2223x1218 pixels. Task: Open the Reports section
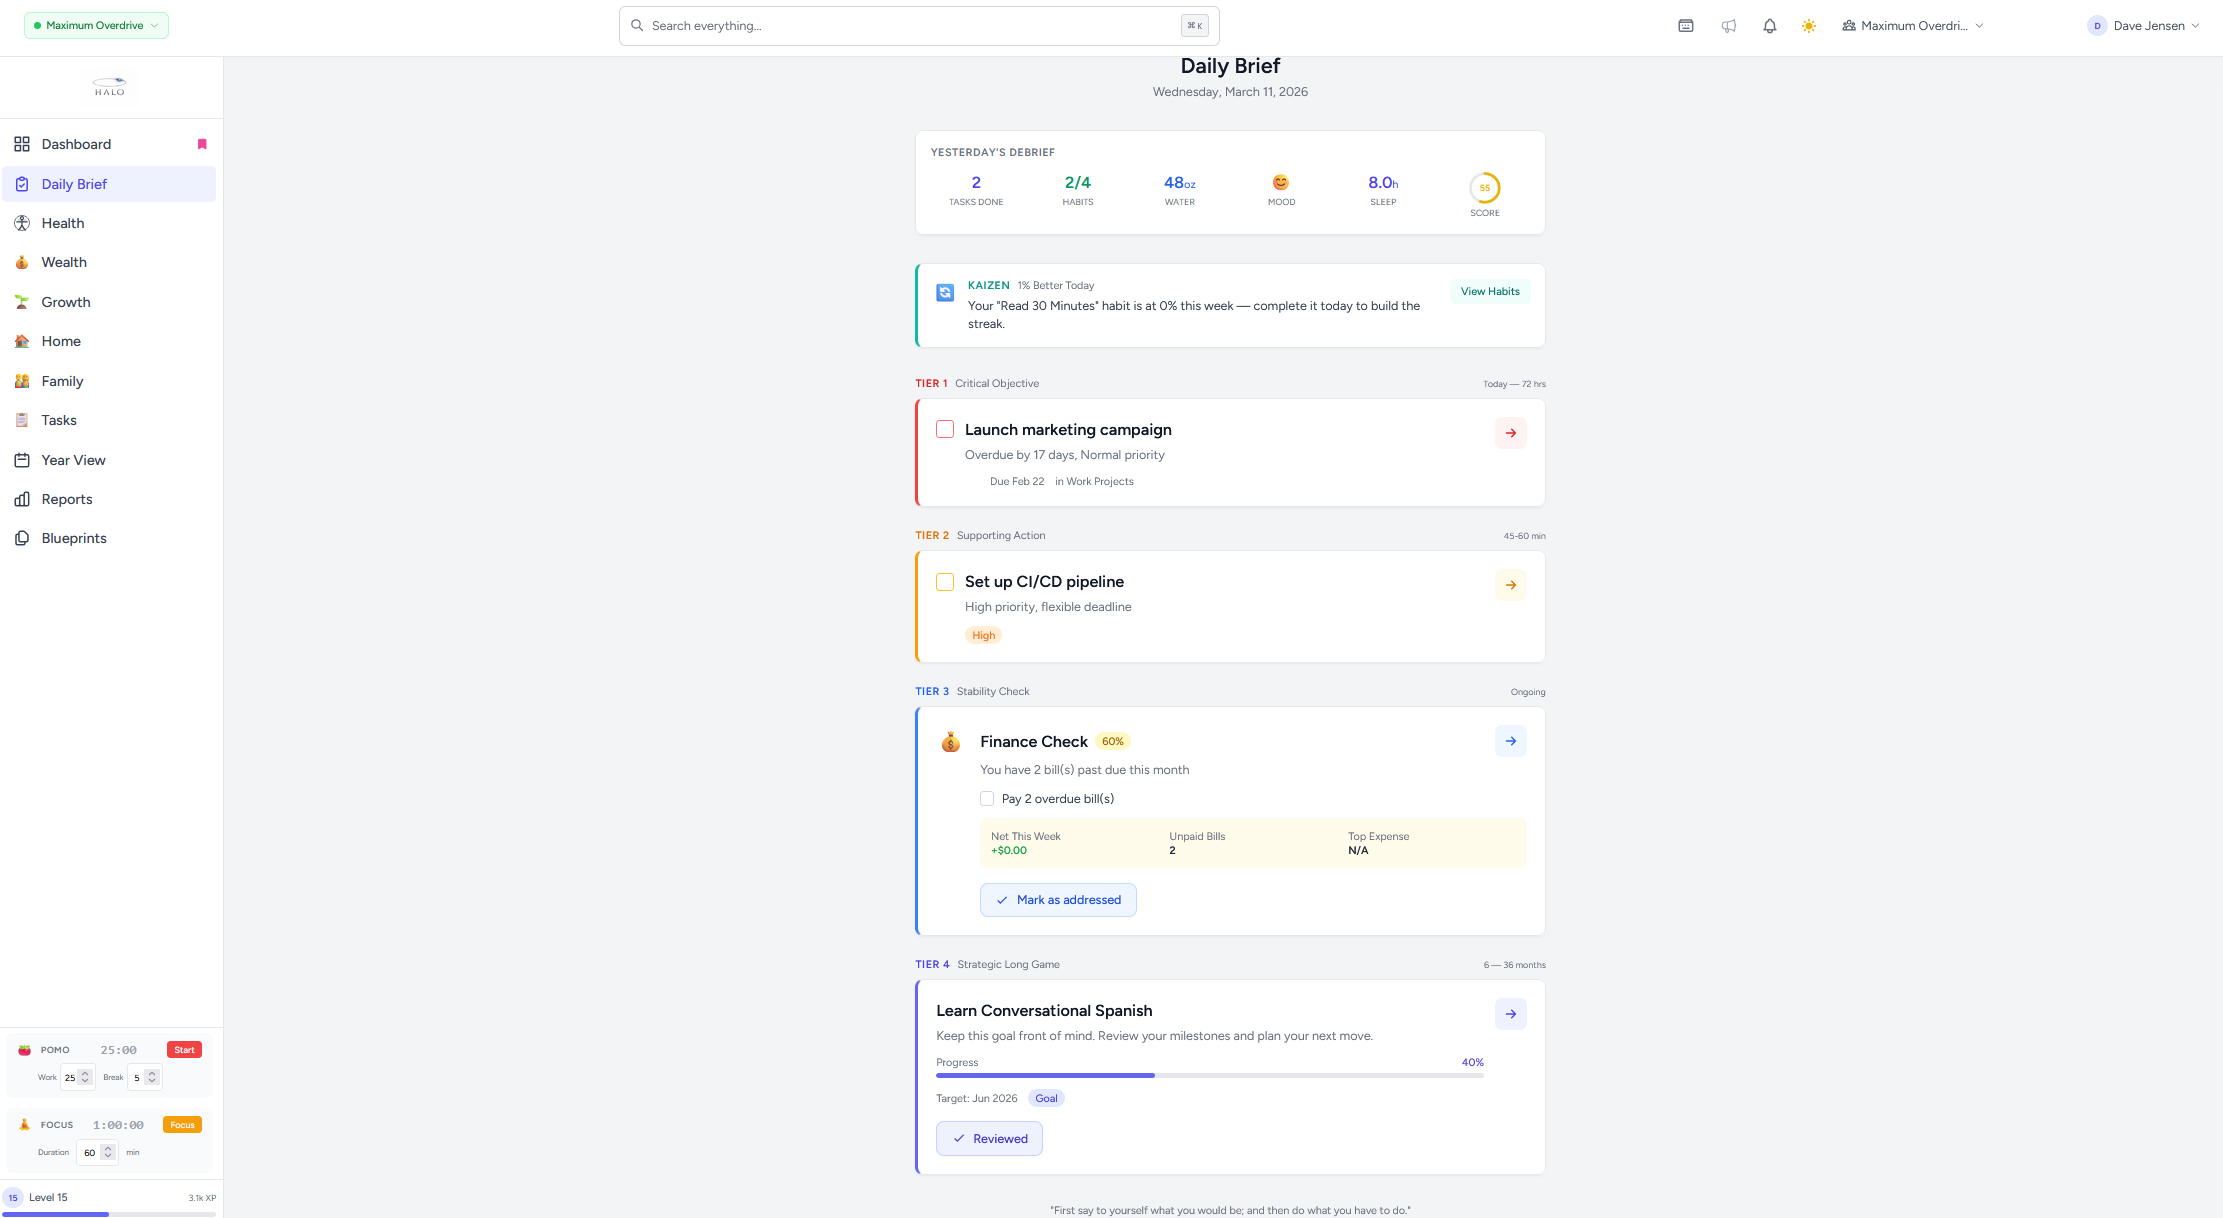pyautogui.click(x=66, y=499)
